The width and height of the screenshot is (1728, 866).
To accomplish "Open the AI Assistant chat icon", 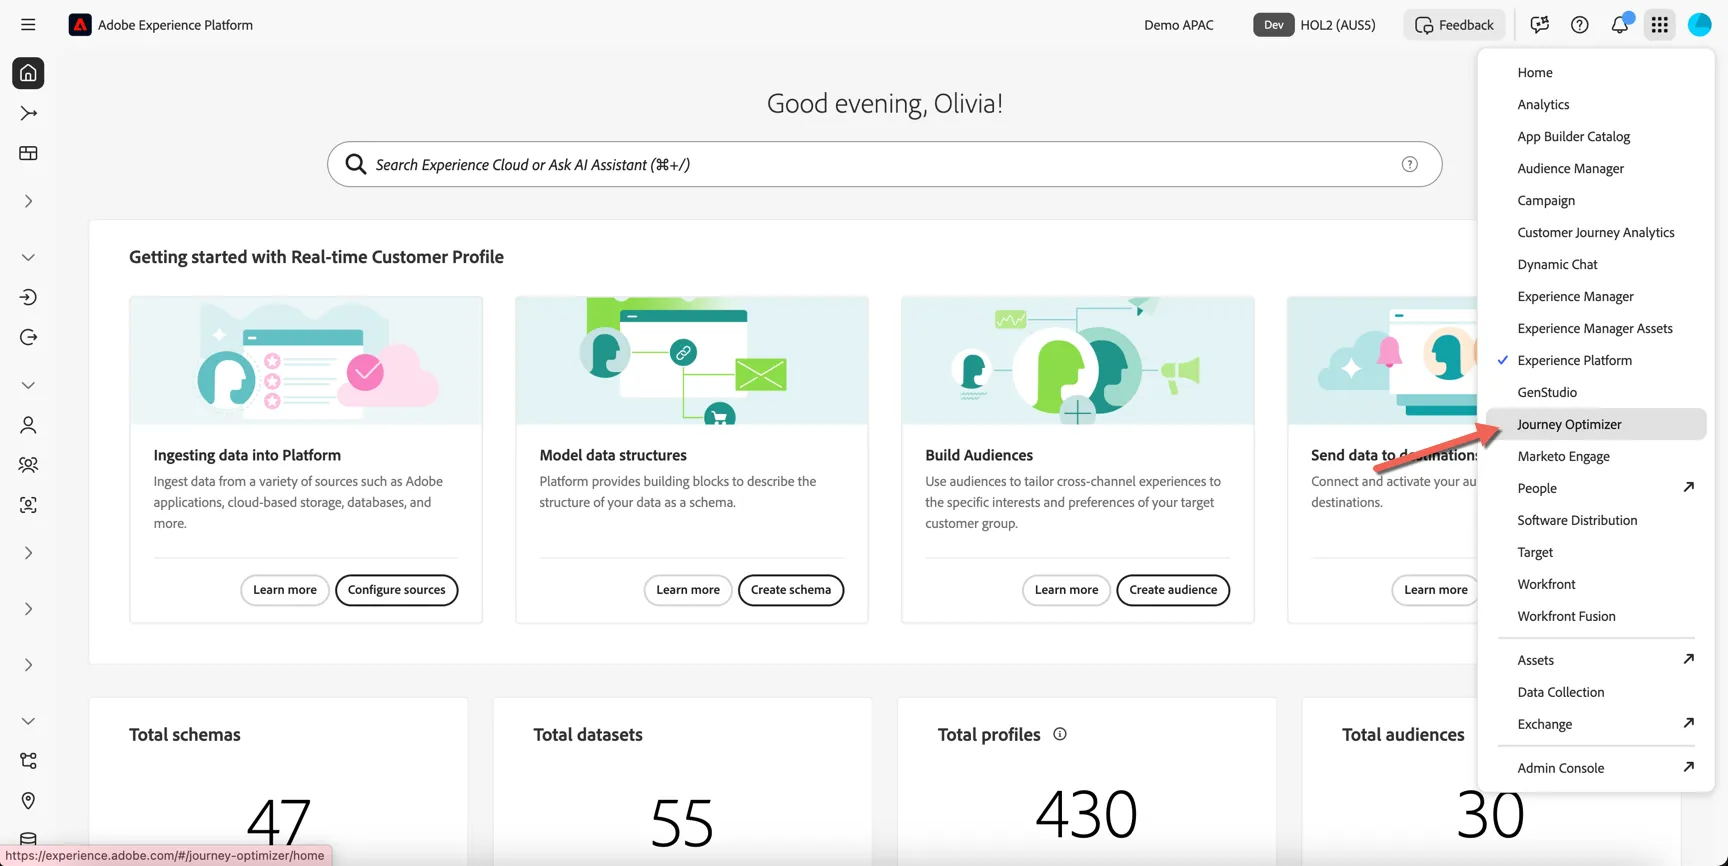I will (x=1539, y=25).
